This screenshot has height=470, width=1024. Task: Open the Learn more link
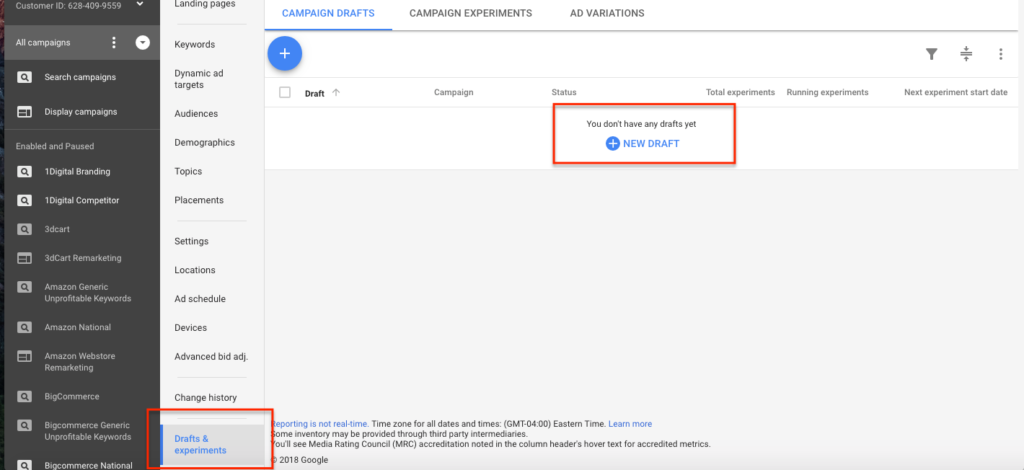tap(630, 424)
